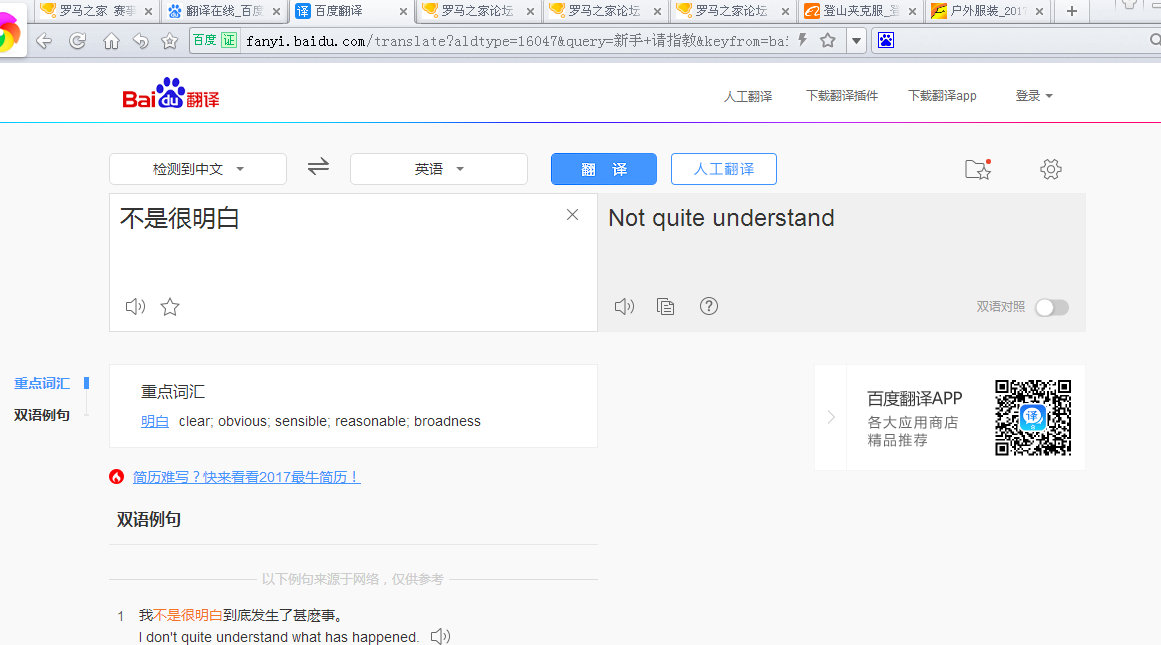Open the target language dropdown 英语
1161x645 pixels.
pyautogui.click(x=438, y=168)
